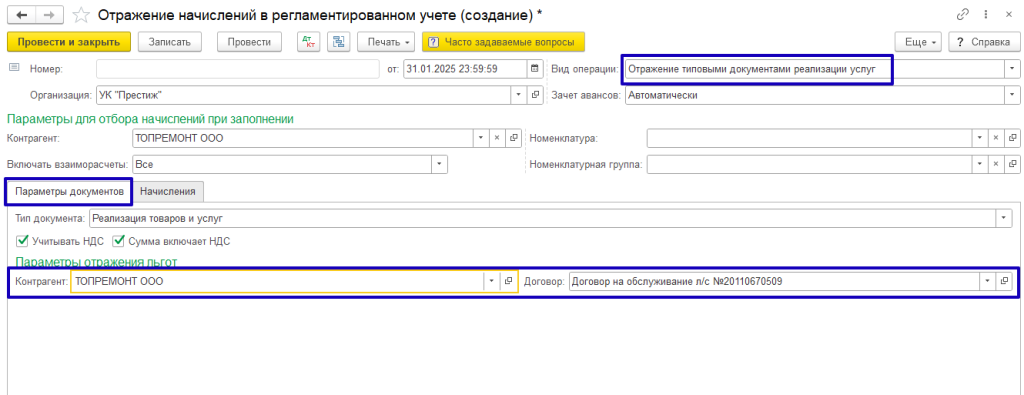Expand the filter Контрагент dropdown
1024x395 pixels.
pos(481,138)
